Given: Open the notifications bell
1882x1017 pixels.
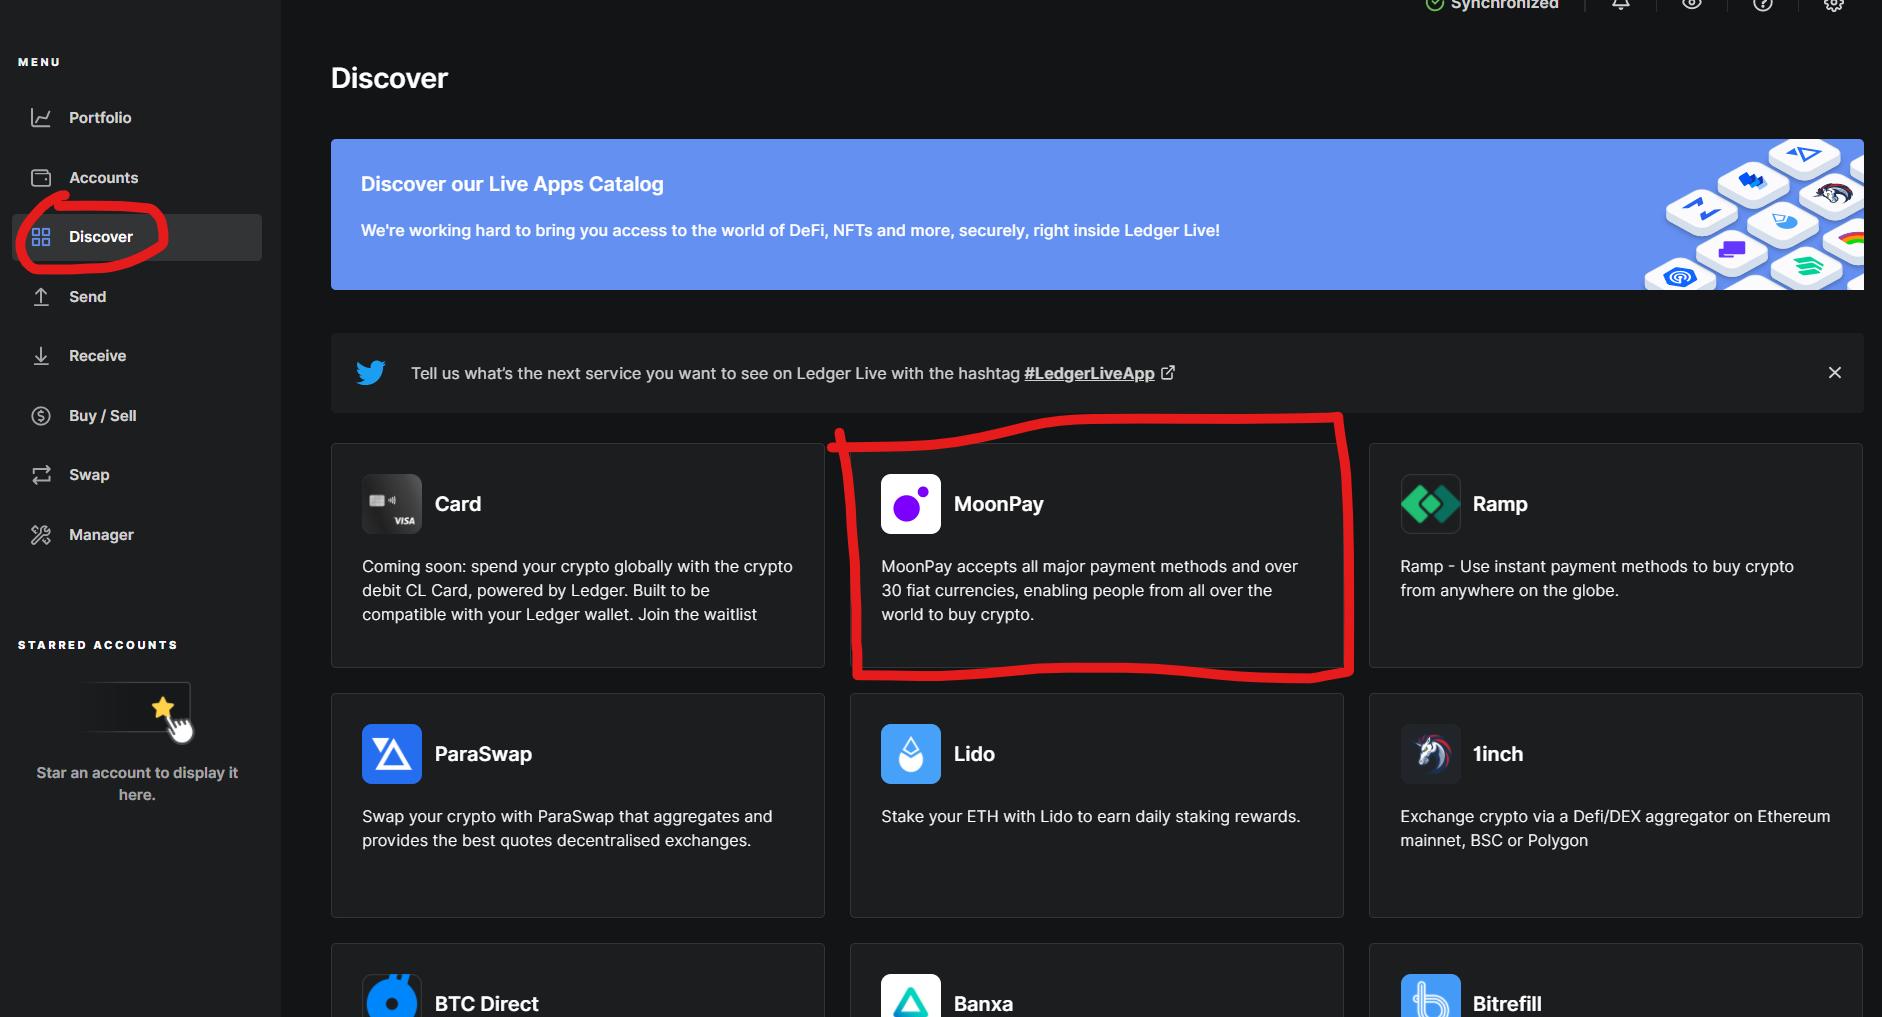Looking at the screenshot, I should [1621, 4].
